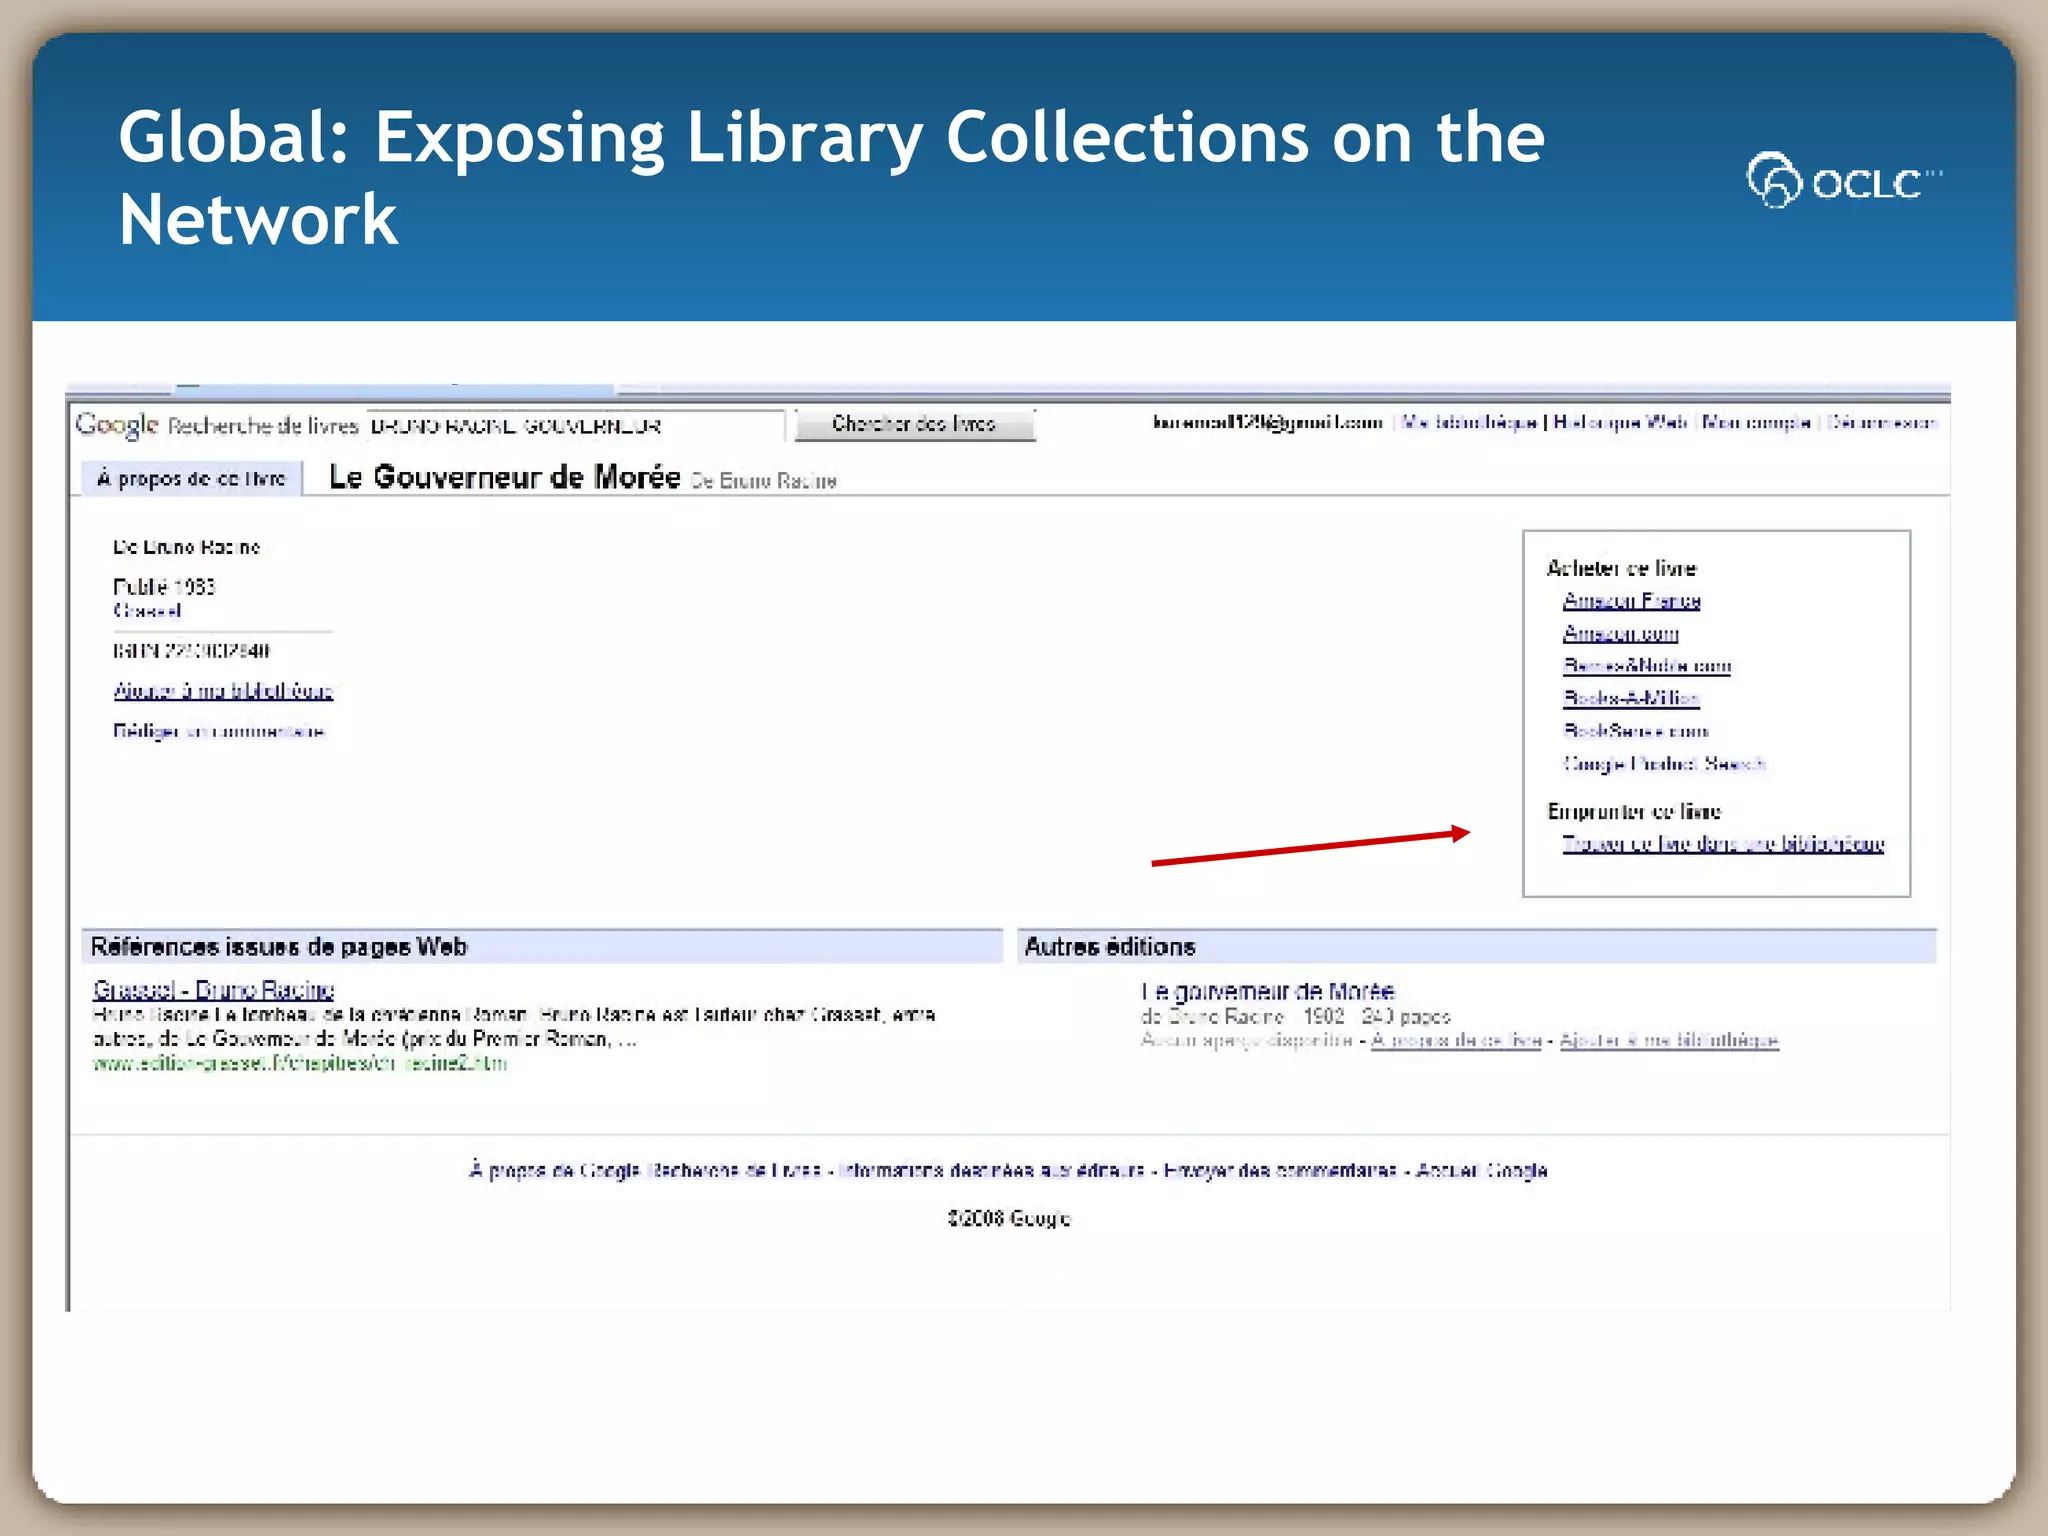This screenshot has height=1536, width=2048.
Task: Select the 'À propos de ce livre' tab
Action: point(191,478)
